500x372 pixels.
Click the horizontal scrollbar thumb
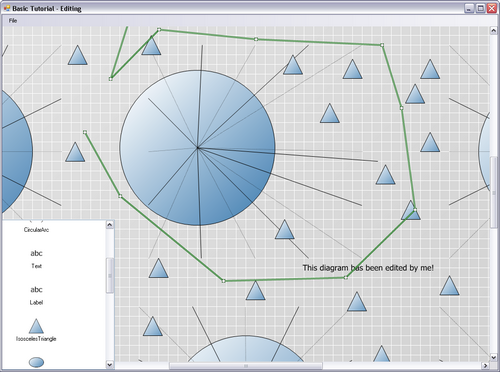point(246,366)
